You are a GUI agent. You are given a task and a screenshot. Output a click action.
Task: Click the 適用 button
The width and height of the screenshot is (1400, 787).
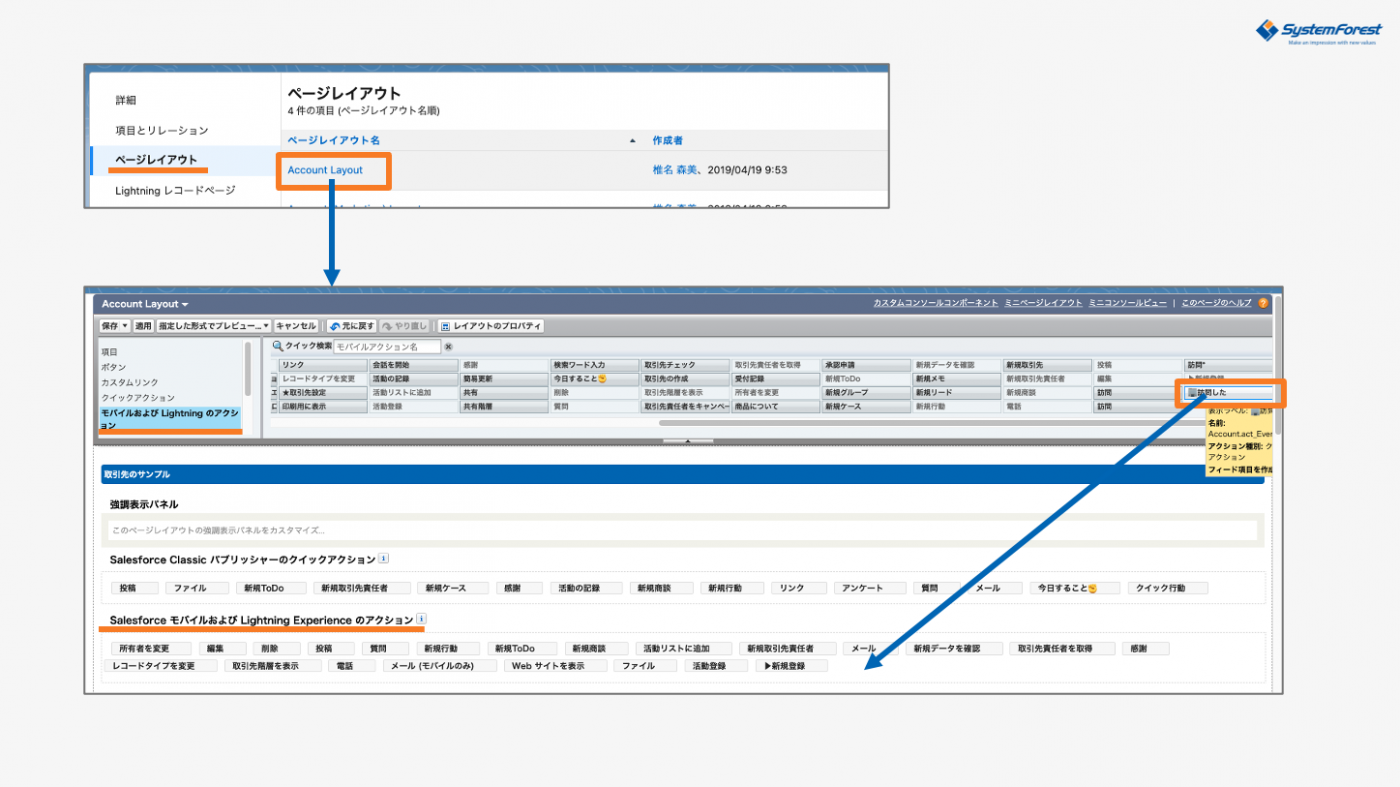point(143,326)
